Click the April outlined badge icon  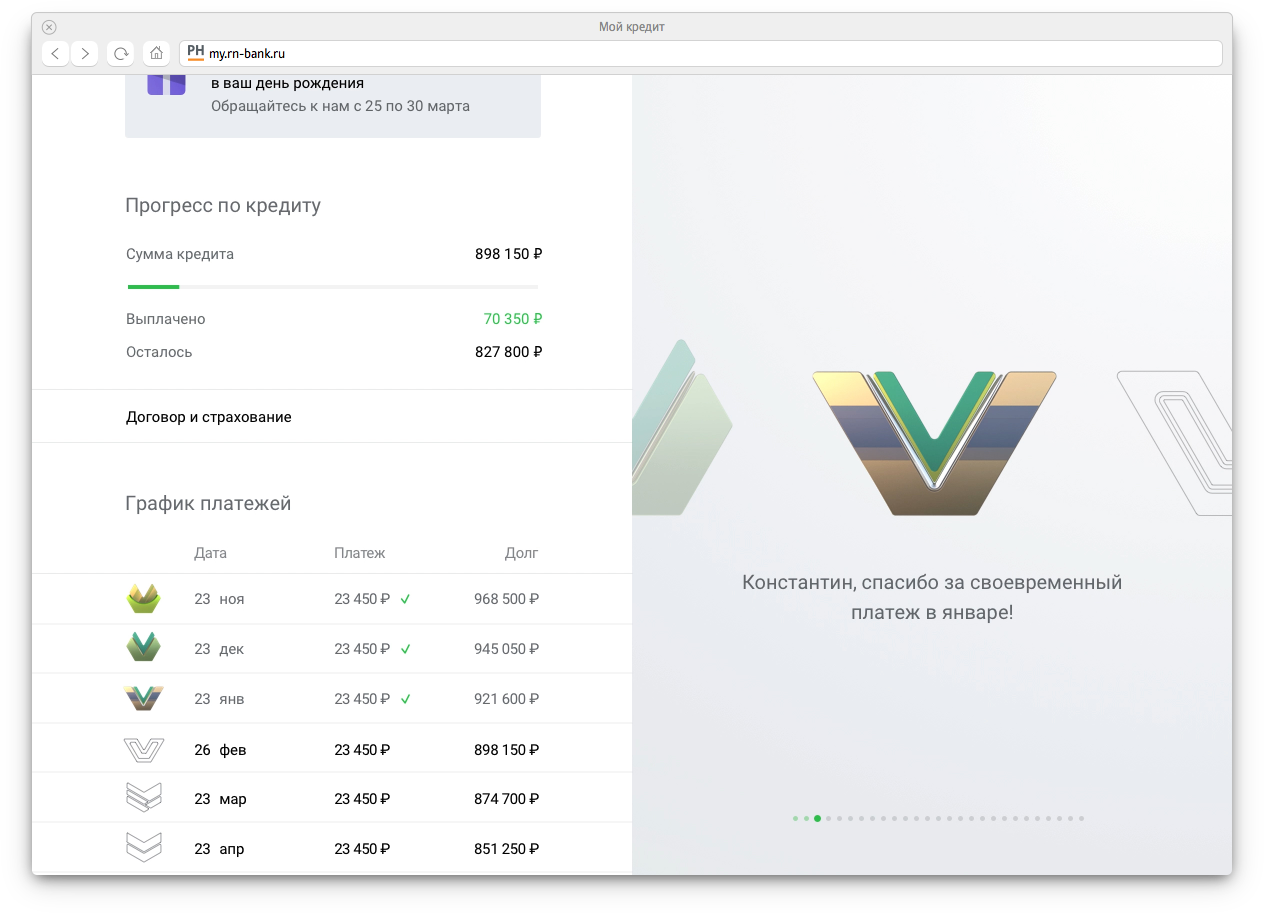(x=144, y=848)
